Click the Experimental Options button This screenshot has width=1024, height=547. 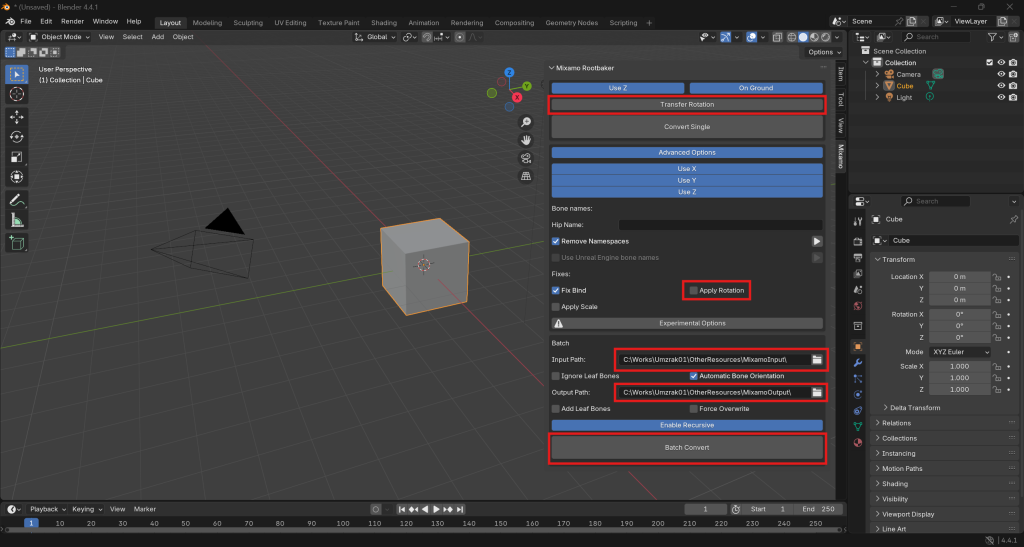click(687, 323)
